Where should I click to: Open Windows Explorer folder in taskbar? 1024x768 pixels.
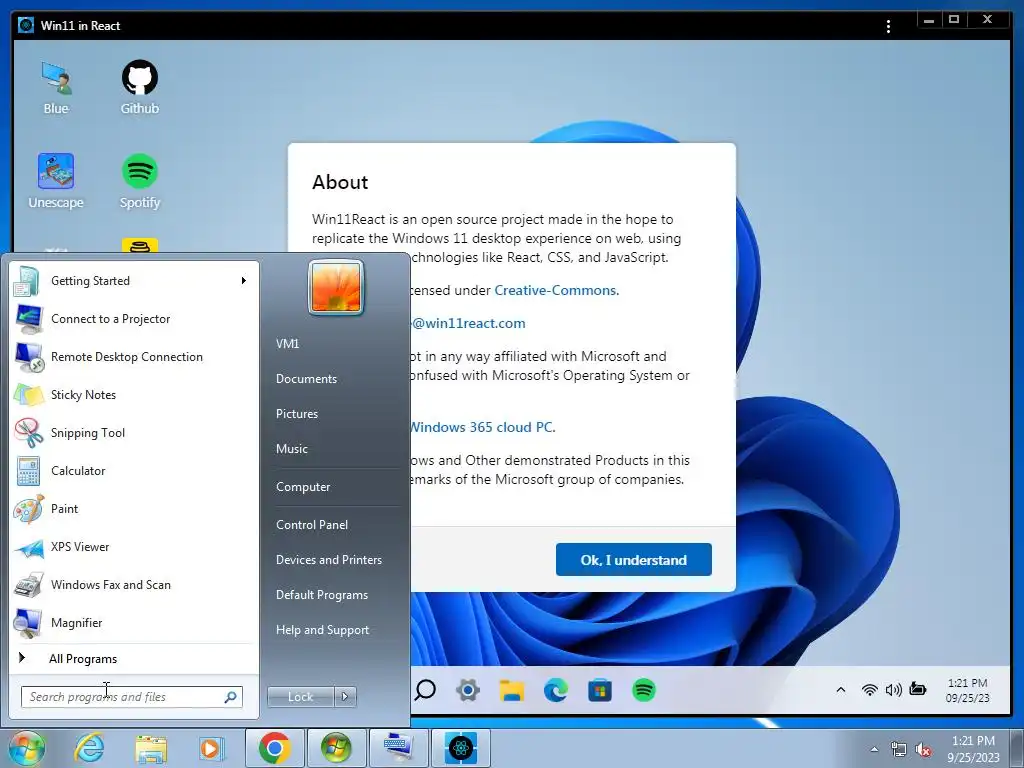coord(151,748)
